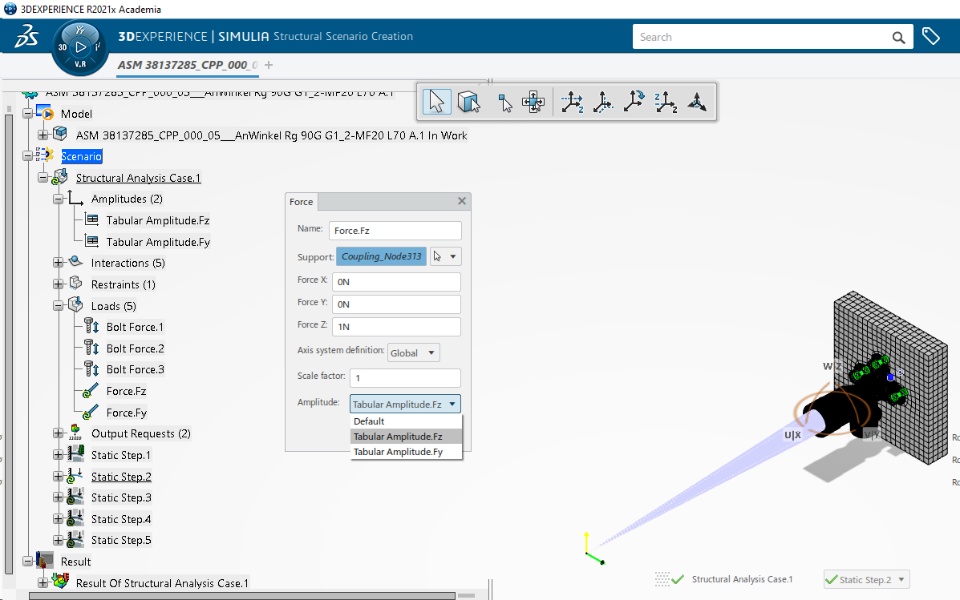Click the Static Step.1 icon
Viewport: 960px width, 600px height.
[x=75, y=454]
